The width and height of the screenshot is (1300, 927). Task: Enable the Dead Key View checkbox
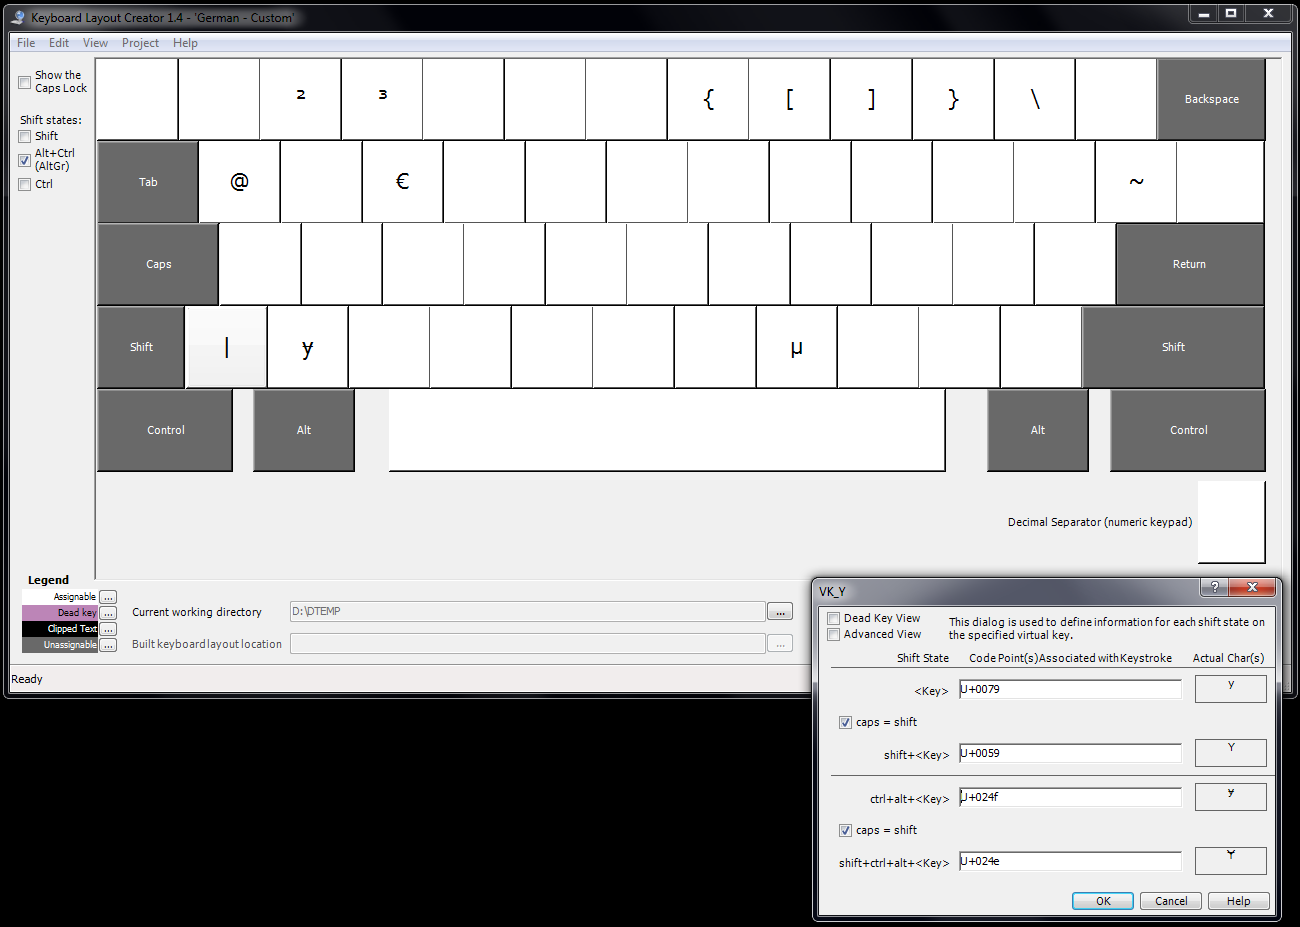(834, 619)
